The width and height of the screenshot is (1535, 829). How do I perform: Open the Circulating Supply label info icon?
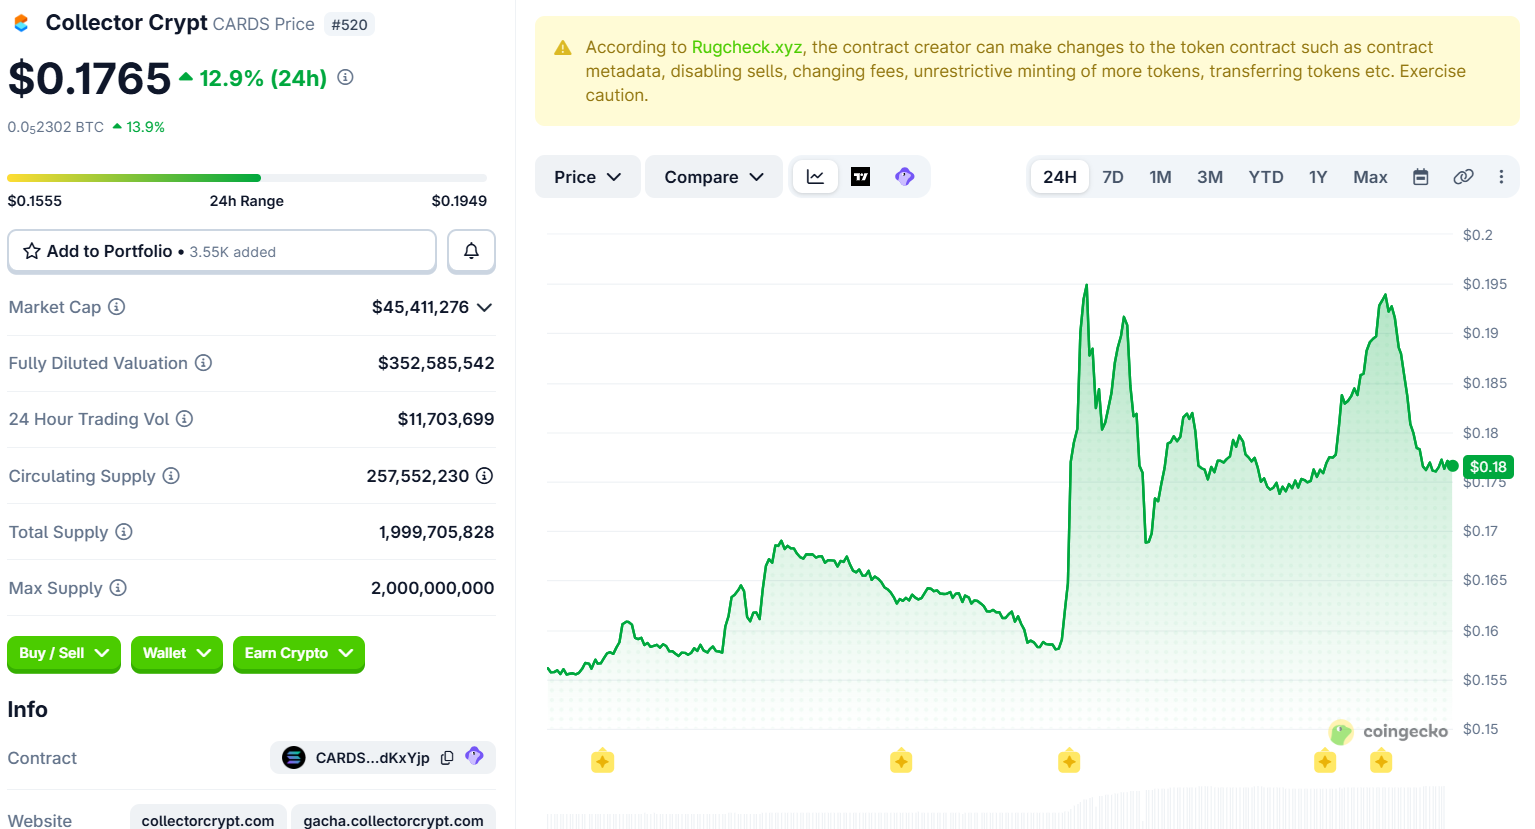[171, 476]
